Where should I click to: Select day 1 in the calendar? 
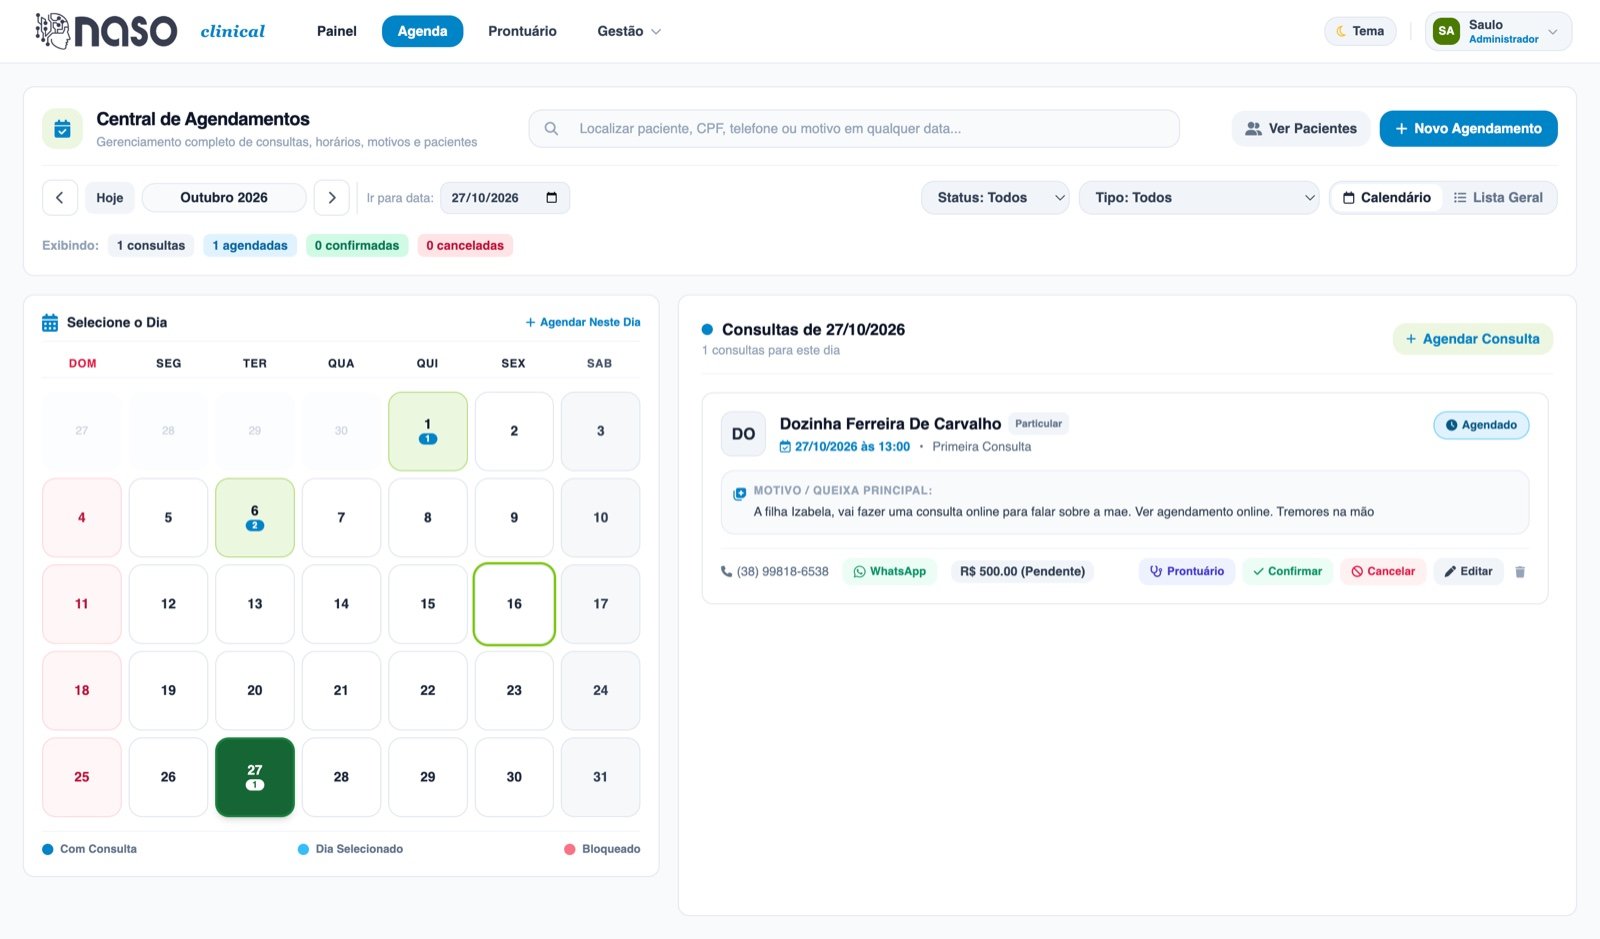pyautogui.click(x=428, y=431)
